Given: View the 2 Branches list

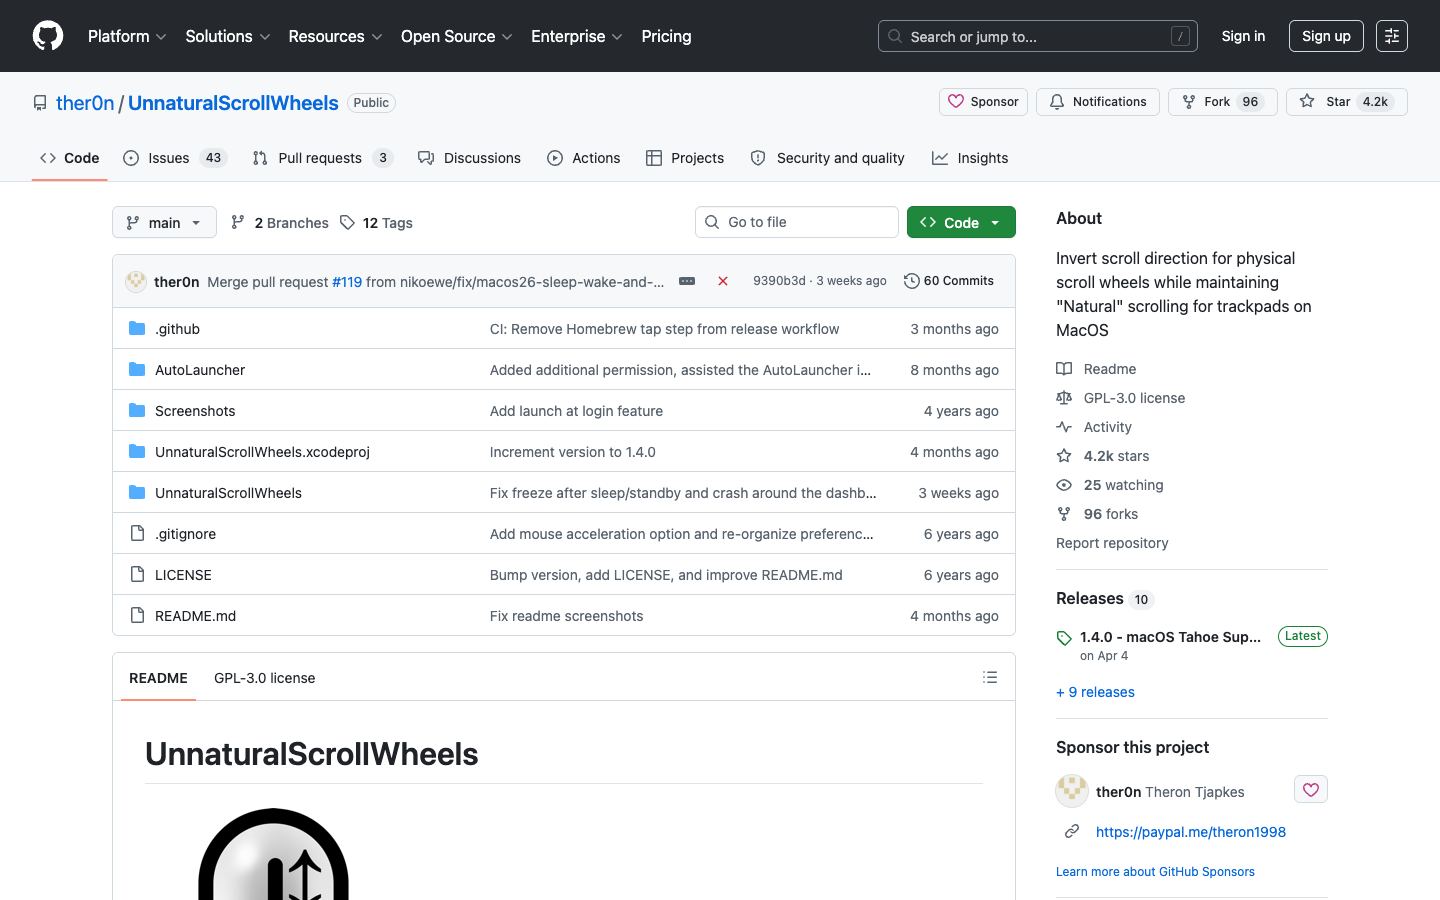Looking at the screenshot, I should [x=279, y=222].
